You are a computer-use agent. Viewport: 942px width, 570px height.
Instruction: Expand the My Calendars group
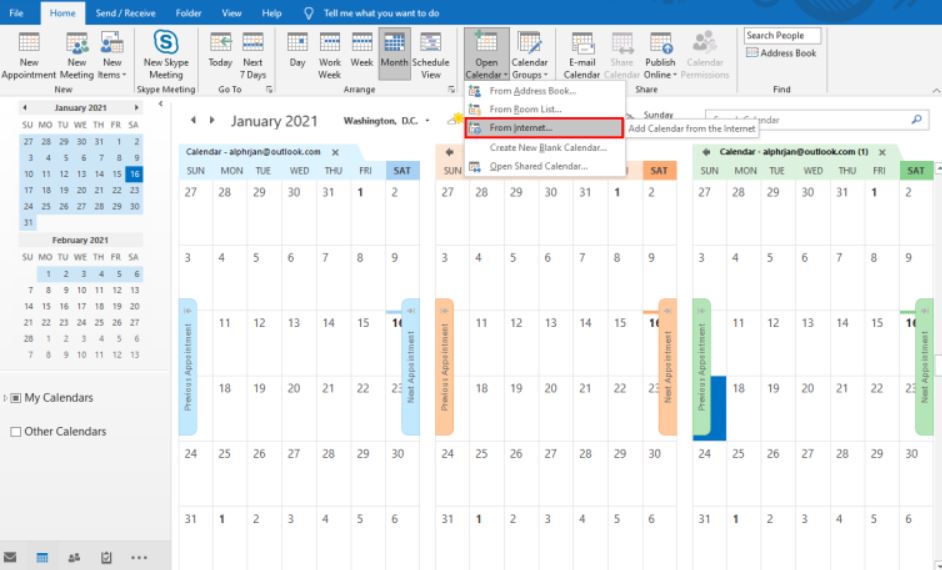[5, 398]
